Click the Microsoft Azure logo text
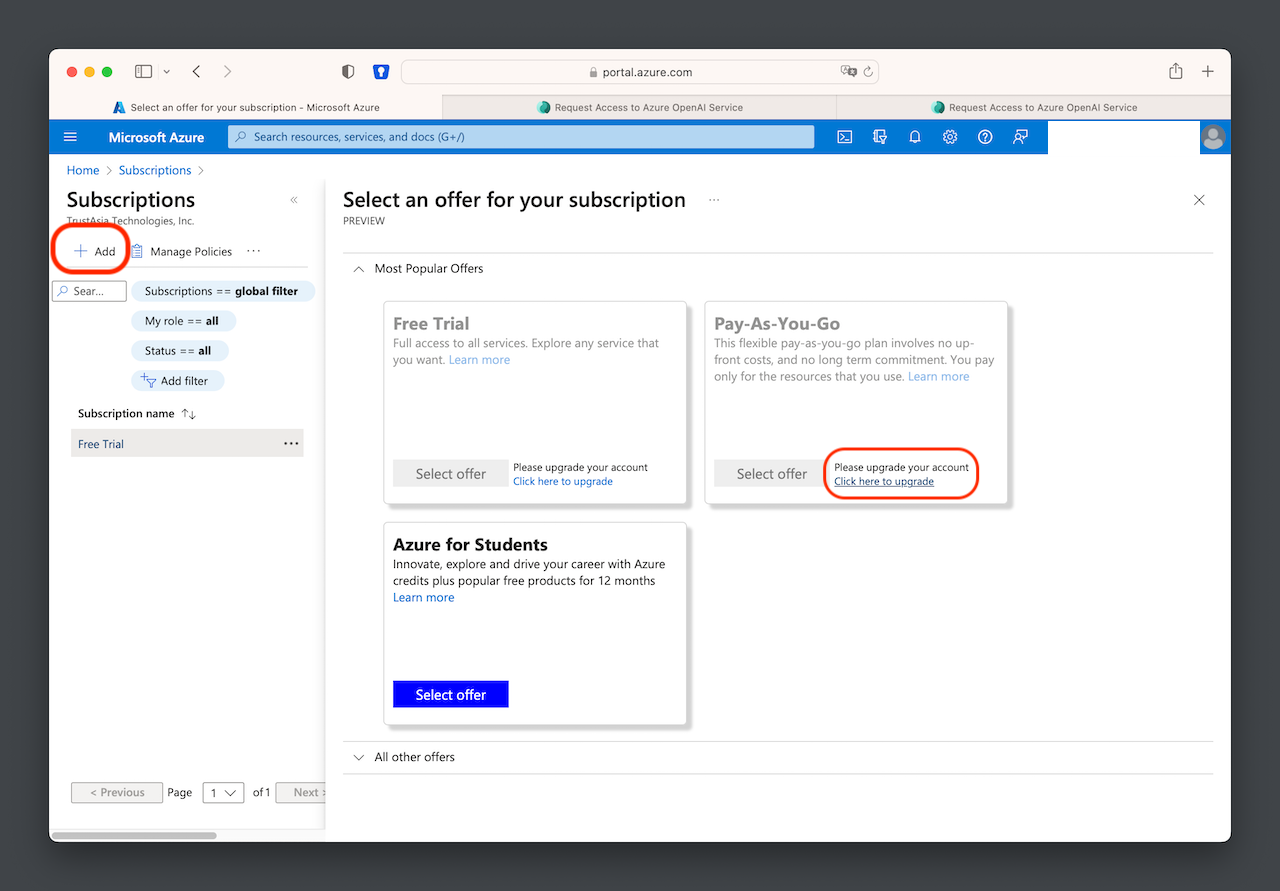Screen dimensions: 1280x891 tap(156, 137)
